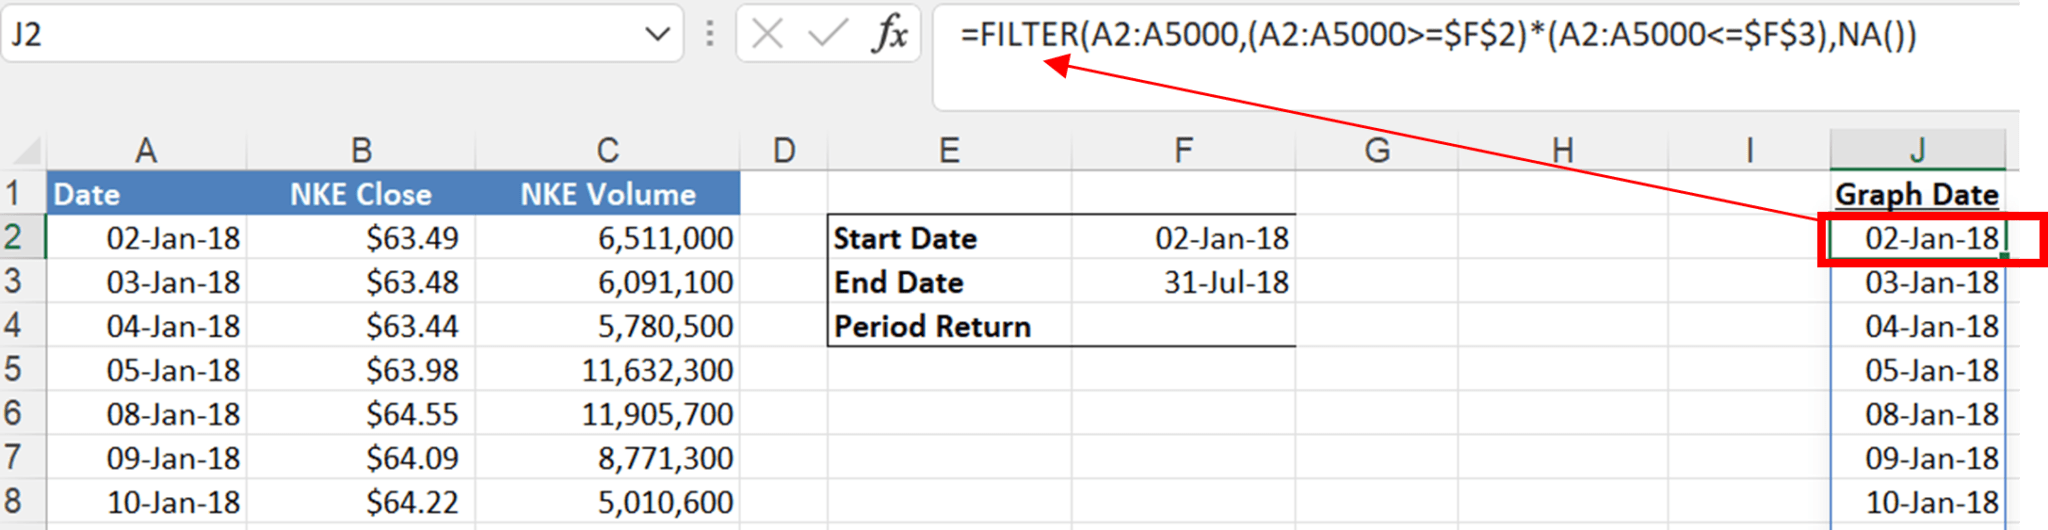The image size is (2048, 530).
Task: Click the NKE Close header cell
Action: click(360, 194)
